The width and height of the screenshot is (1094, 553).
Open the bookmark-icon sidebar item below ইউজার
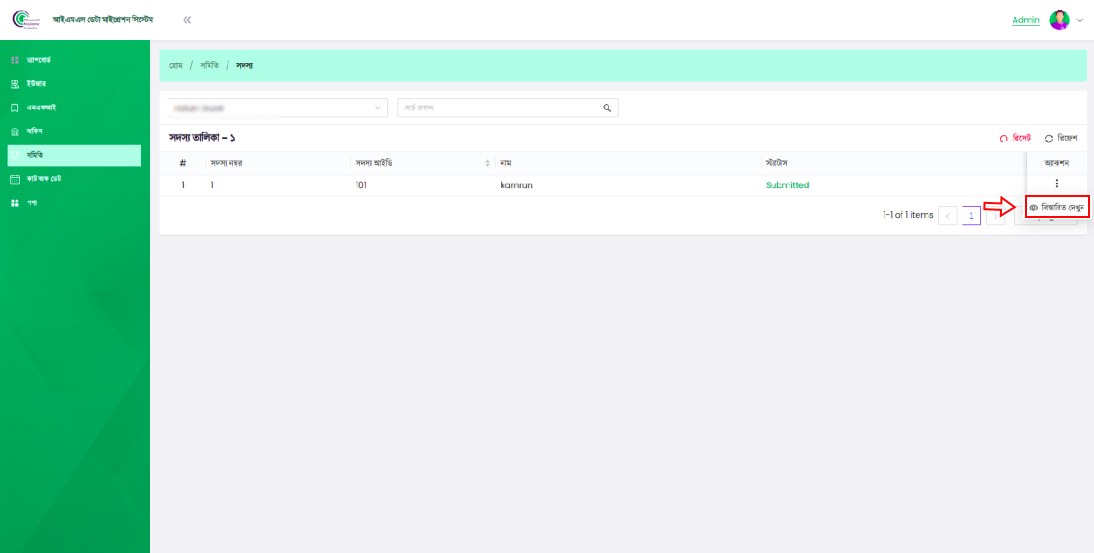pyautogui.click(x=40, y=108)
